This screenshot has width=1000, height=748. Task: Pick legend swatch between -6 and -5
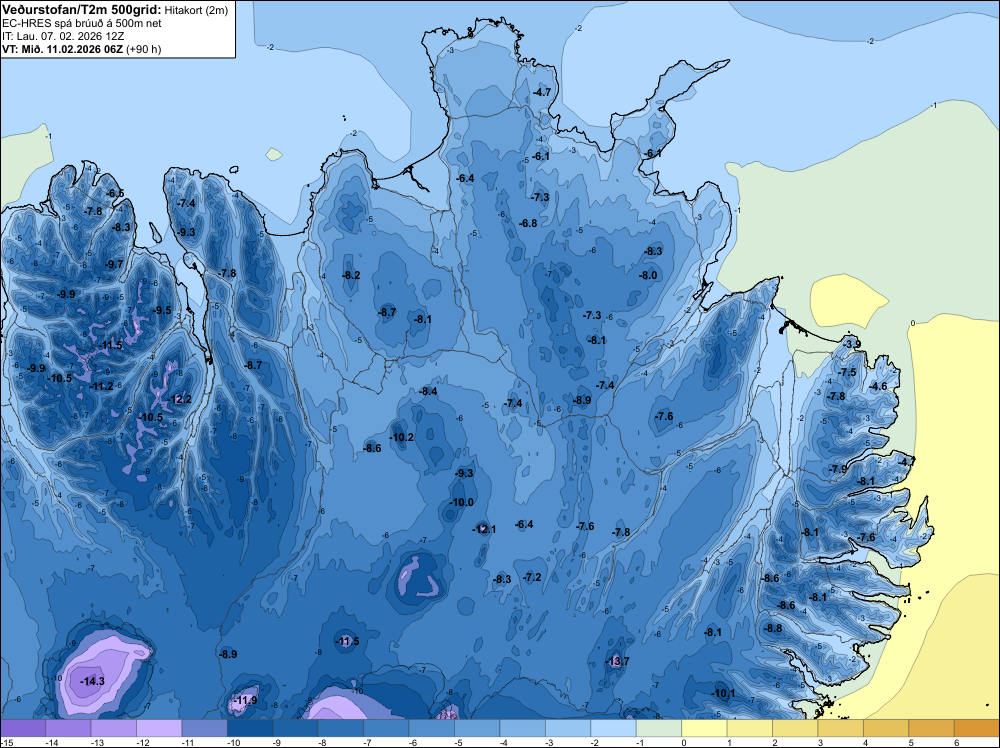432,728
